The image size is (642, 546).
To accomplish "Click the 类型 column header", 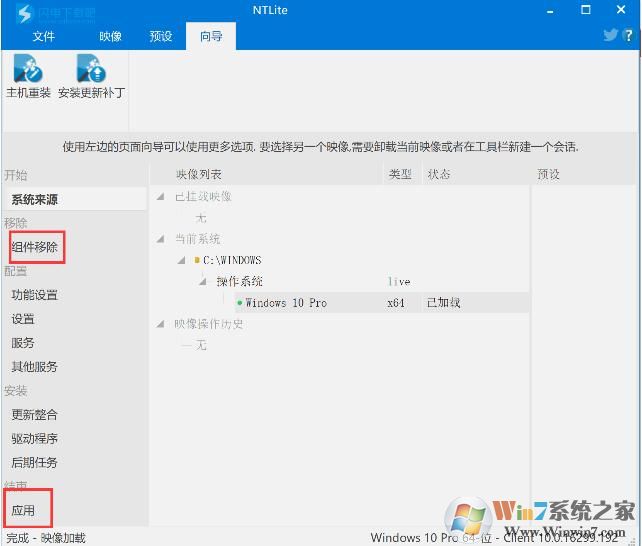I will [400, 174].
